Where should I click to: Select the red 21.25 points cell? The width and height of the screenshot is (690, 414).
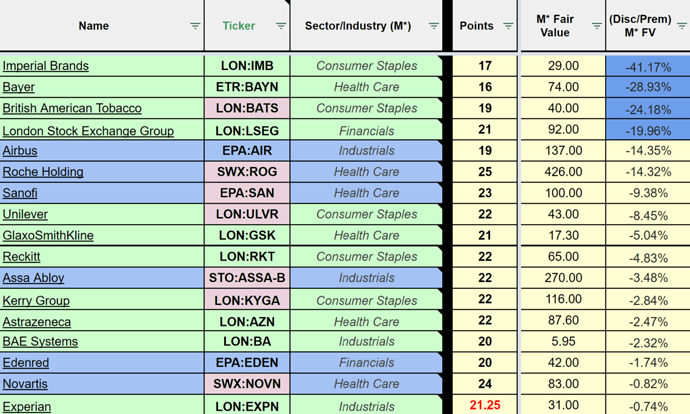(485, 405)
